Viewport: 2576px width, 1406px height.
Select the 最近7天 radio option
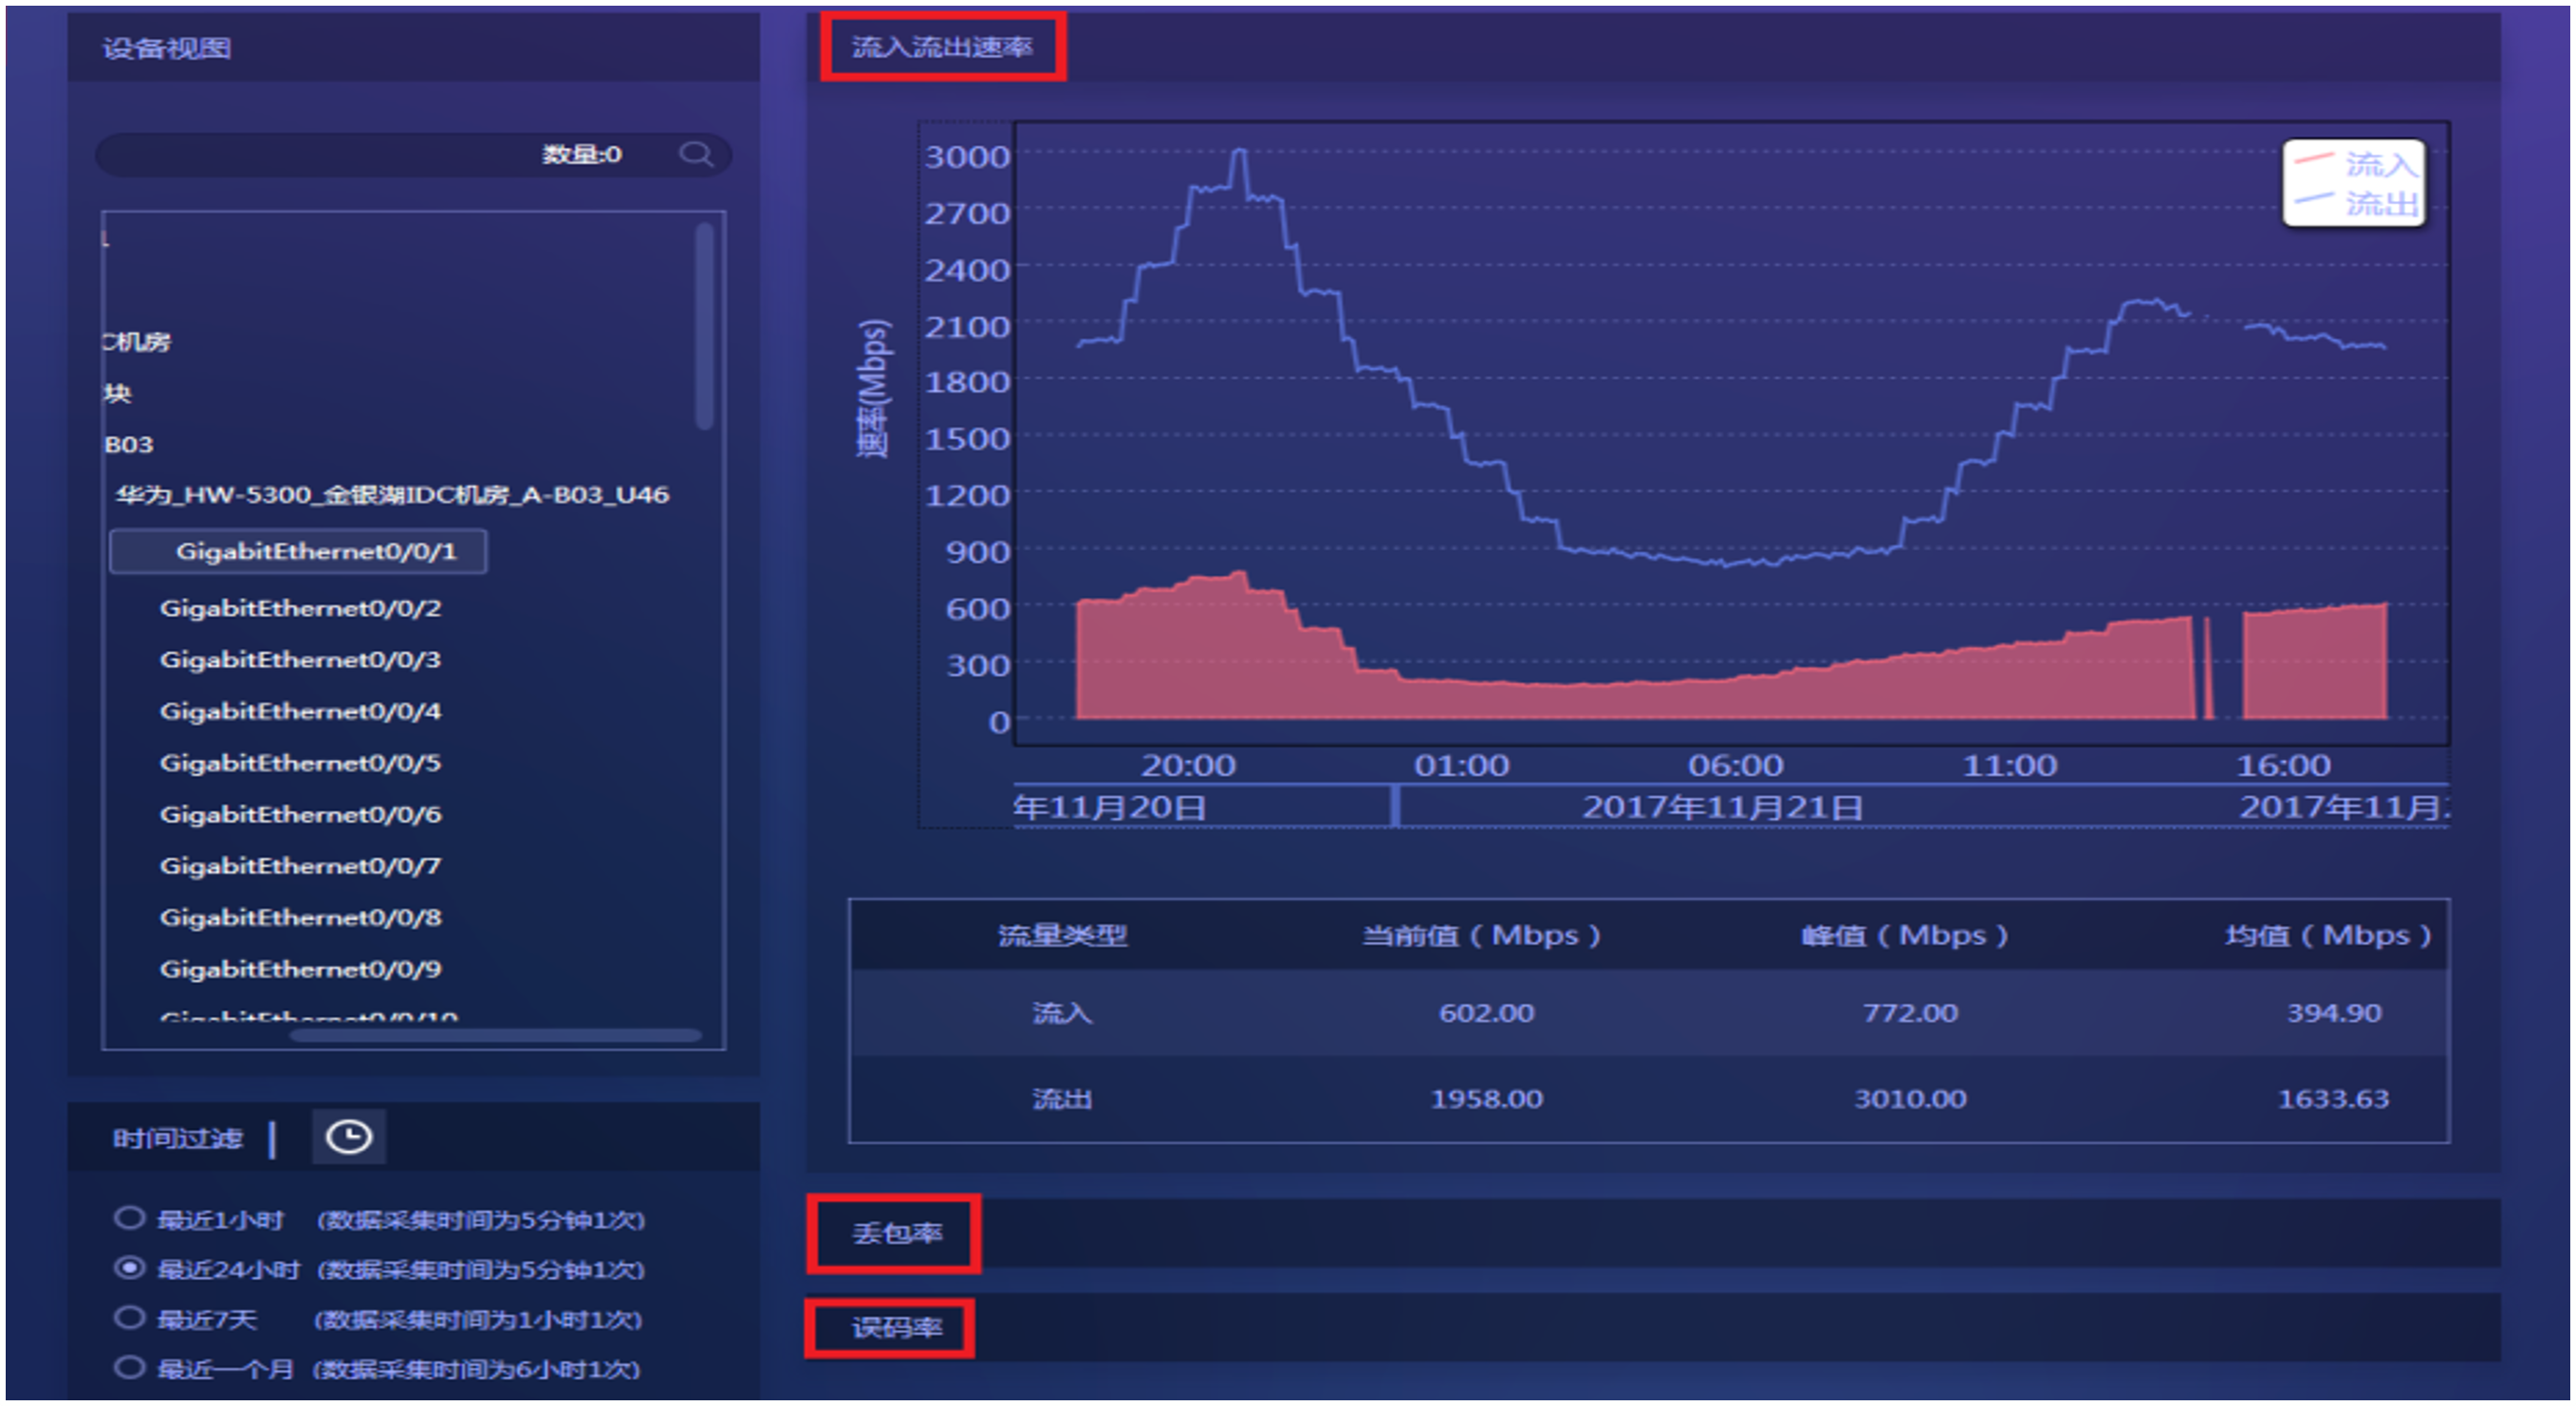coord(129,1318)
